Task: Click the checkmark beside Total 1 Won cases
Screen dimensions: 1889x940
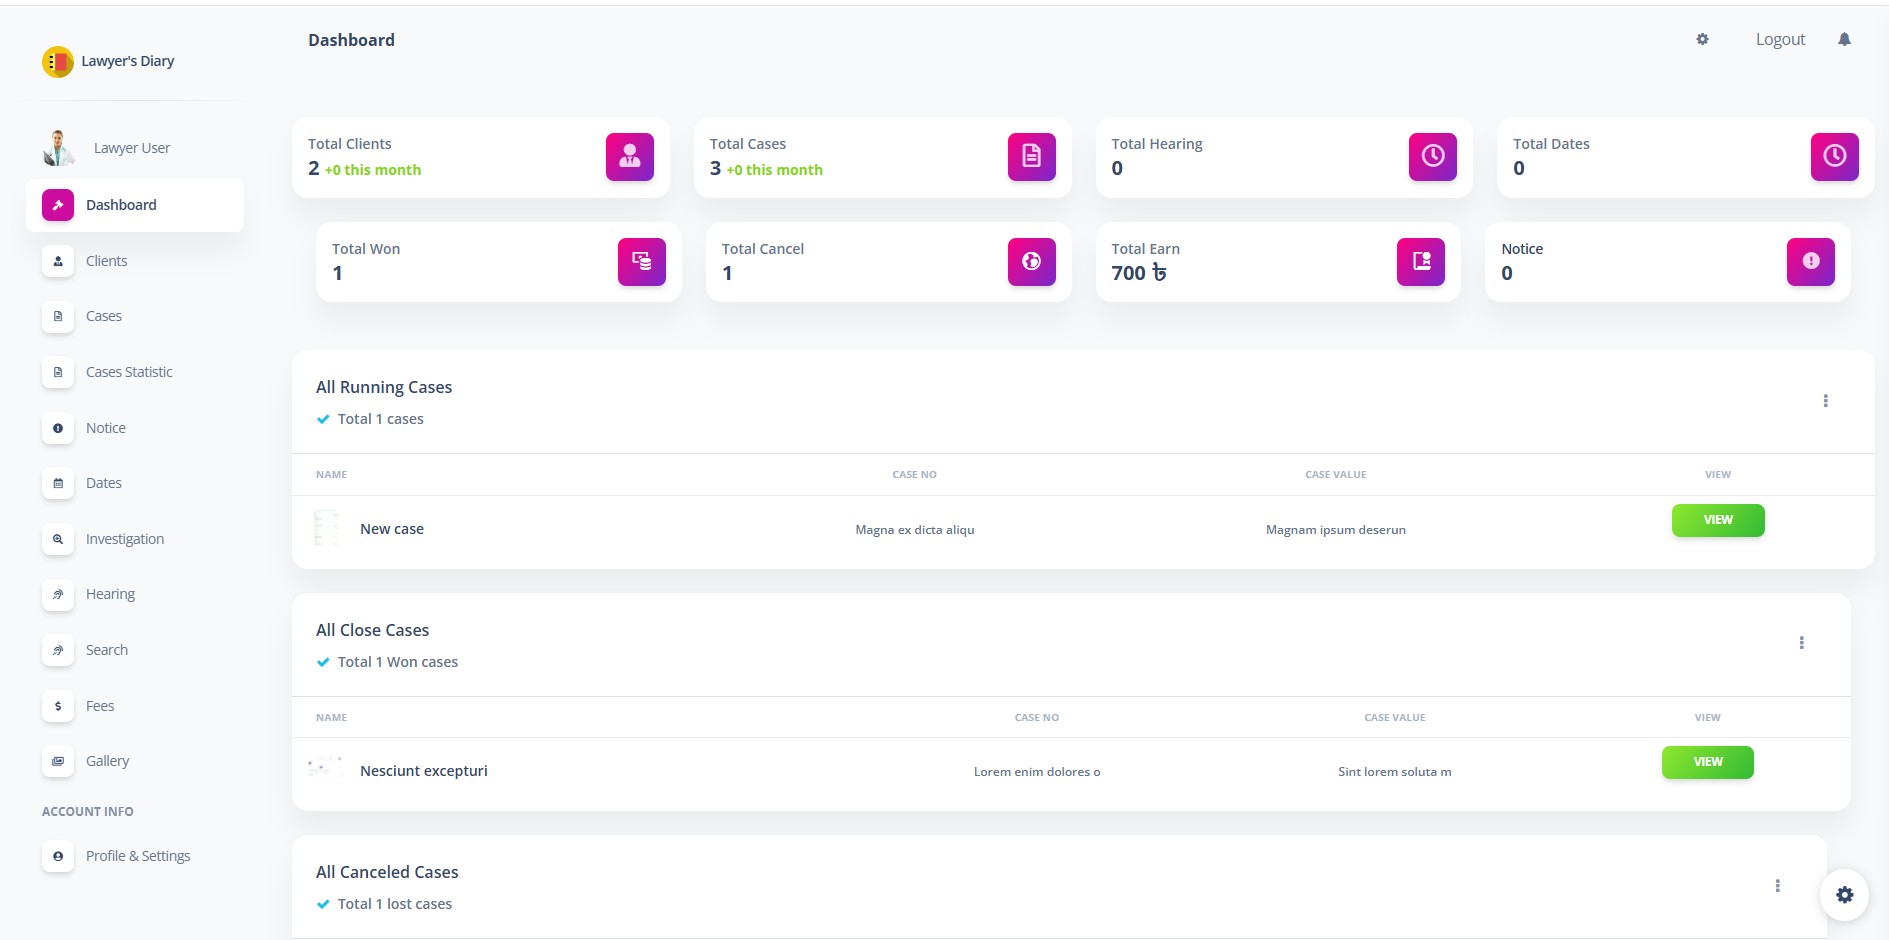Action: point(322,662)
